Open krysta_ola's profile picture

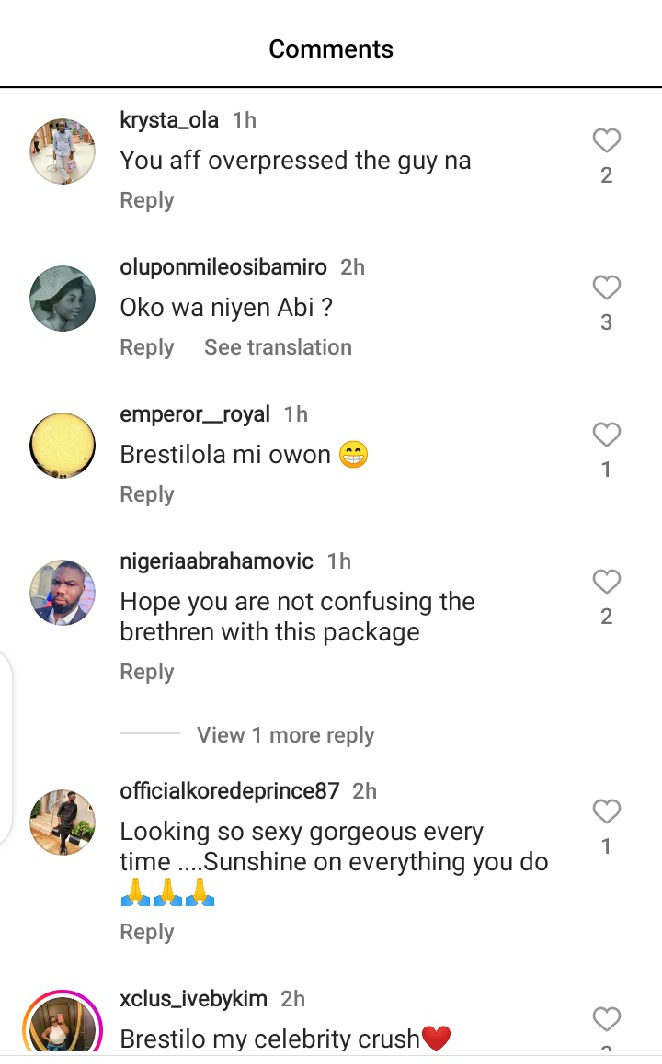[x=63, y=151]
